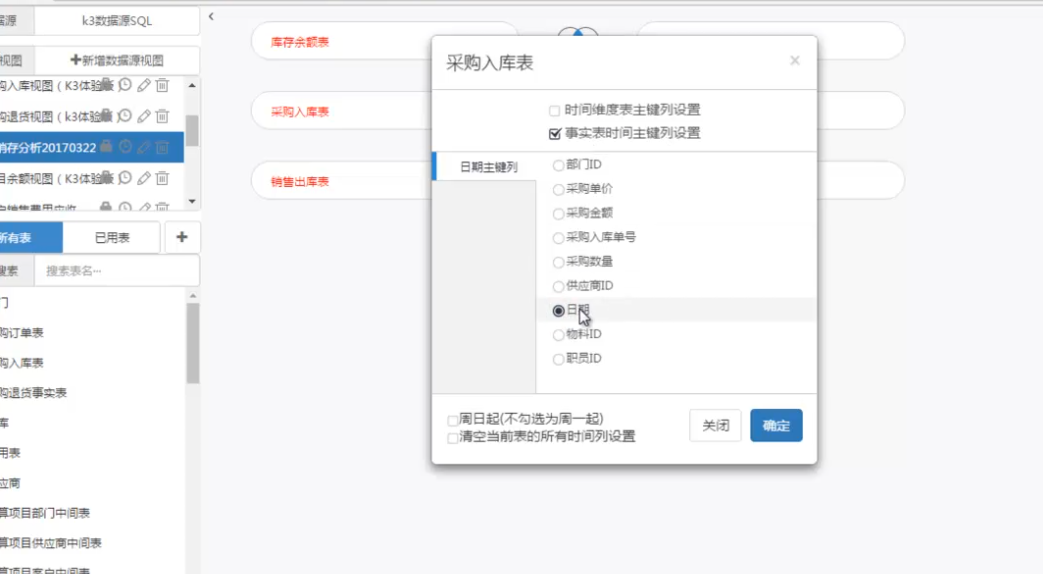Screen dimensions: 1043x574
Task: Click lock icon on 目余额视图 row
Action: (106, 178)
